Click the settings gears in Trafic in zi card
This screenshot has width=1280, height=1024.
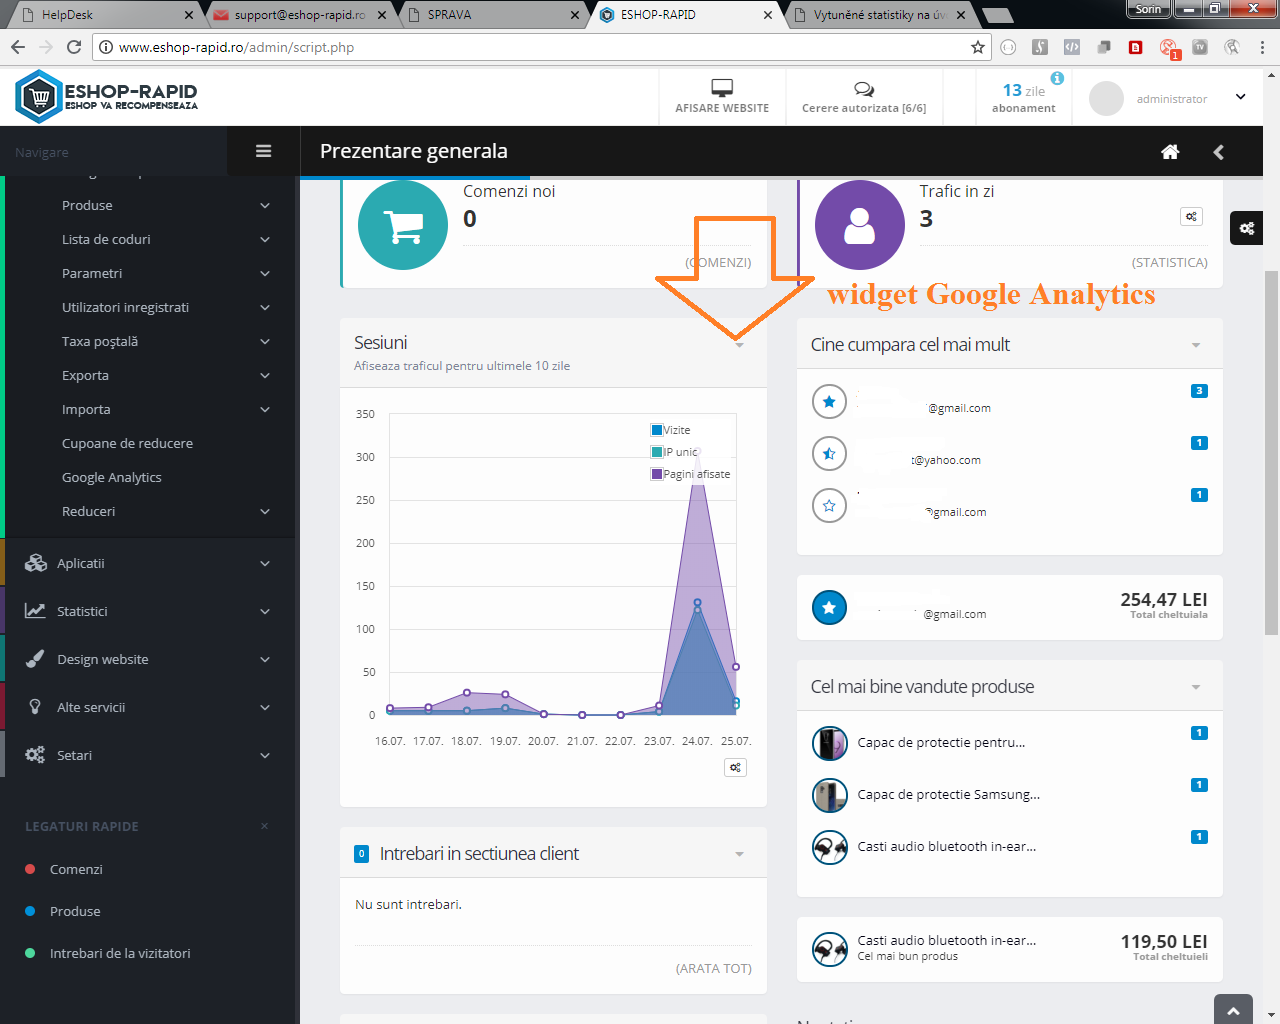point(1191,216)
